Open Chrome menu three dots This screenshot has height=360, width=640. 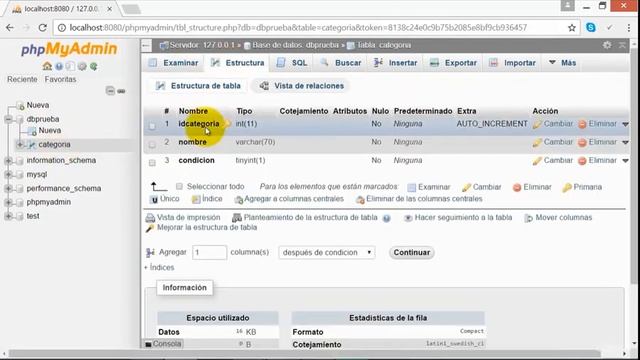[629, 27]
